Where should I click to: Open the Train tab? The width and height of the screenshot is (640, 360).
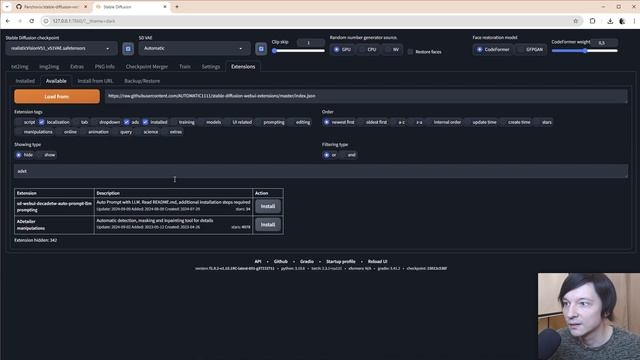pos(184,67)
